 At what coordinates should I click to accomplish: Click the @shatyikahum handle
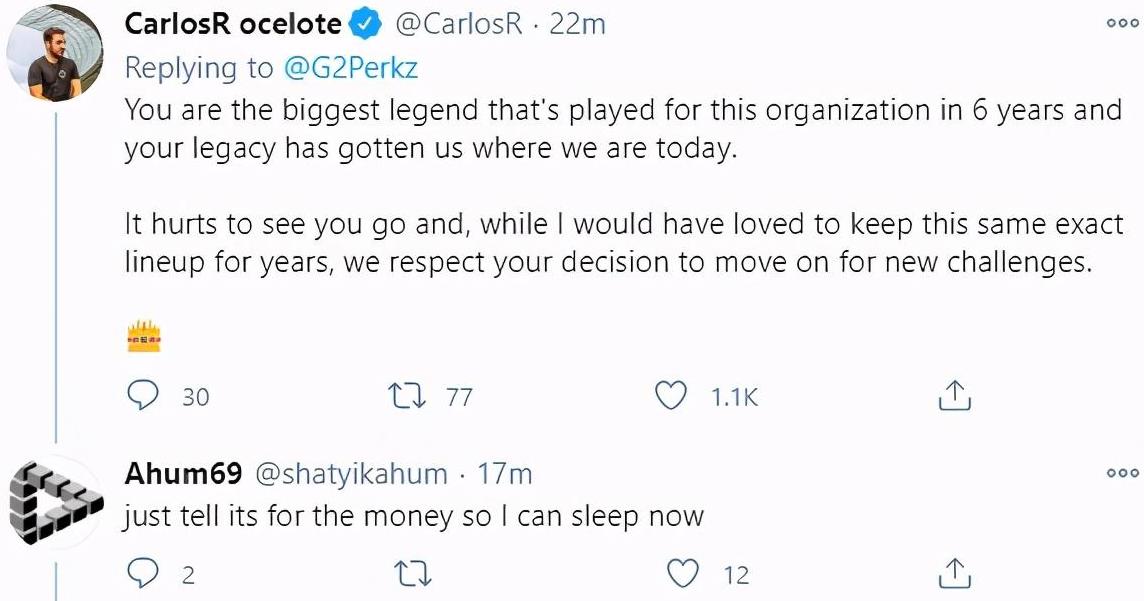[354, 473]
